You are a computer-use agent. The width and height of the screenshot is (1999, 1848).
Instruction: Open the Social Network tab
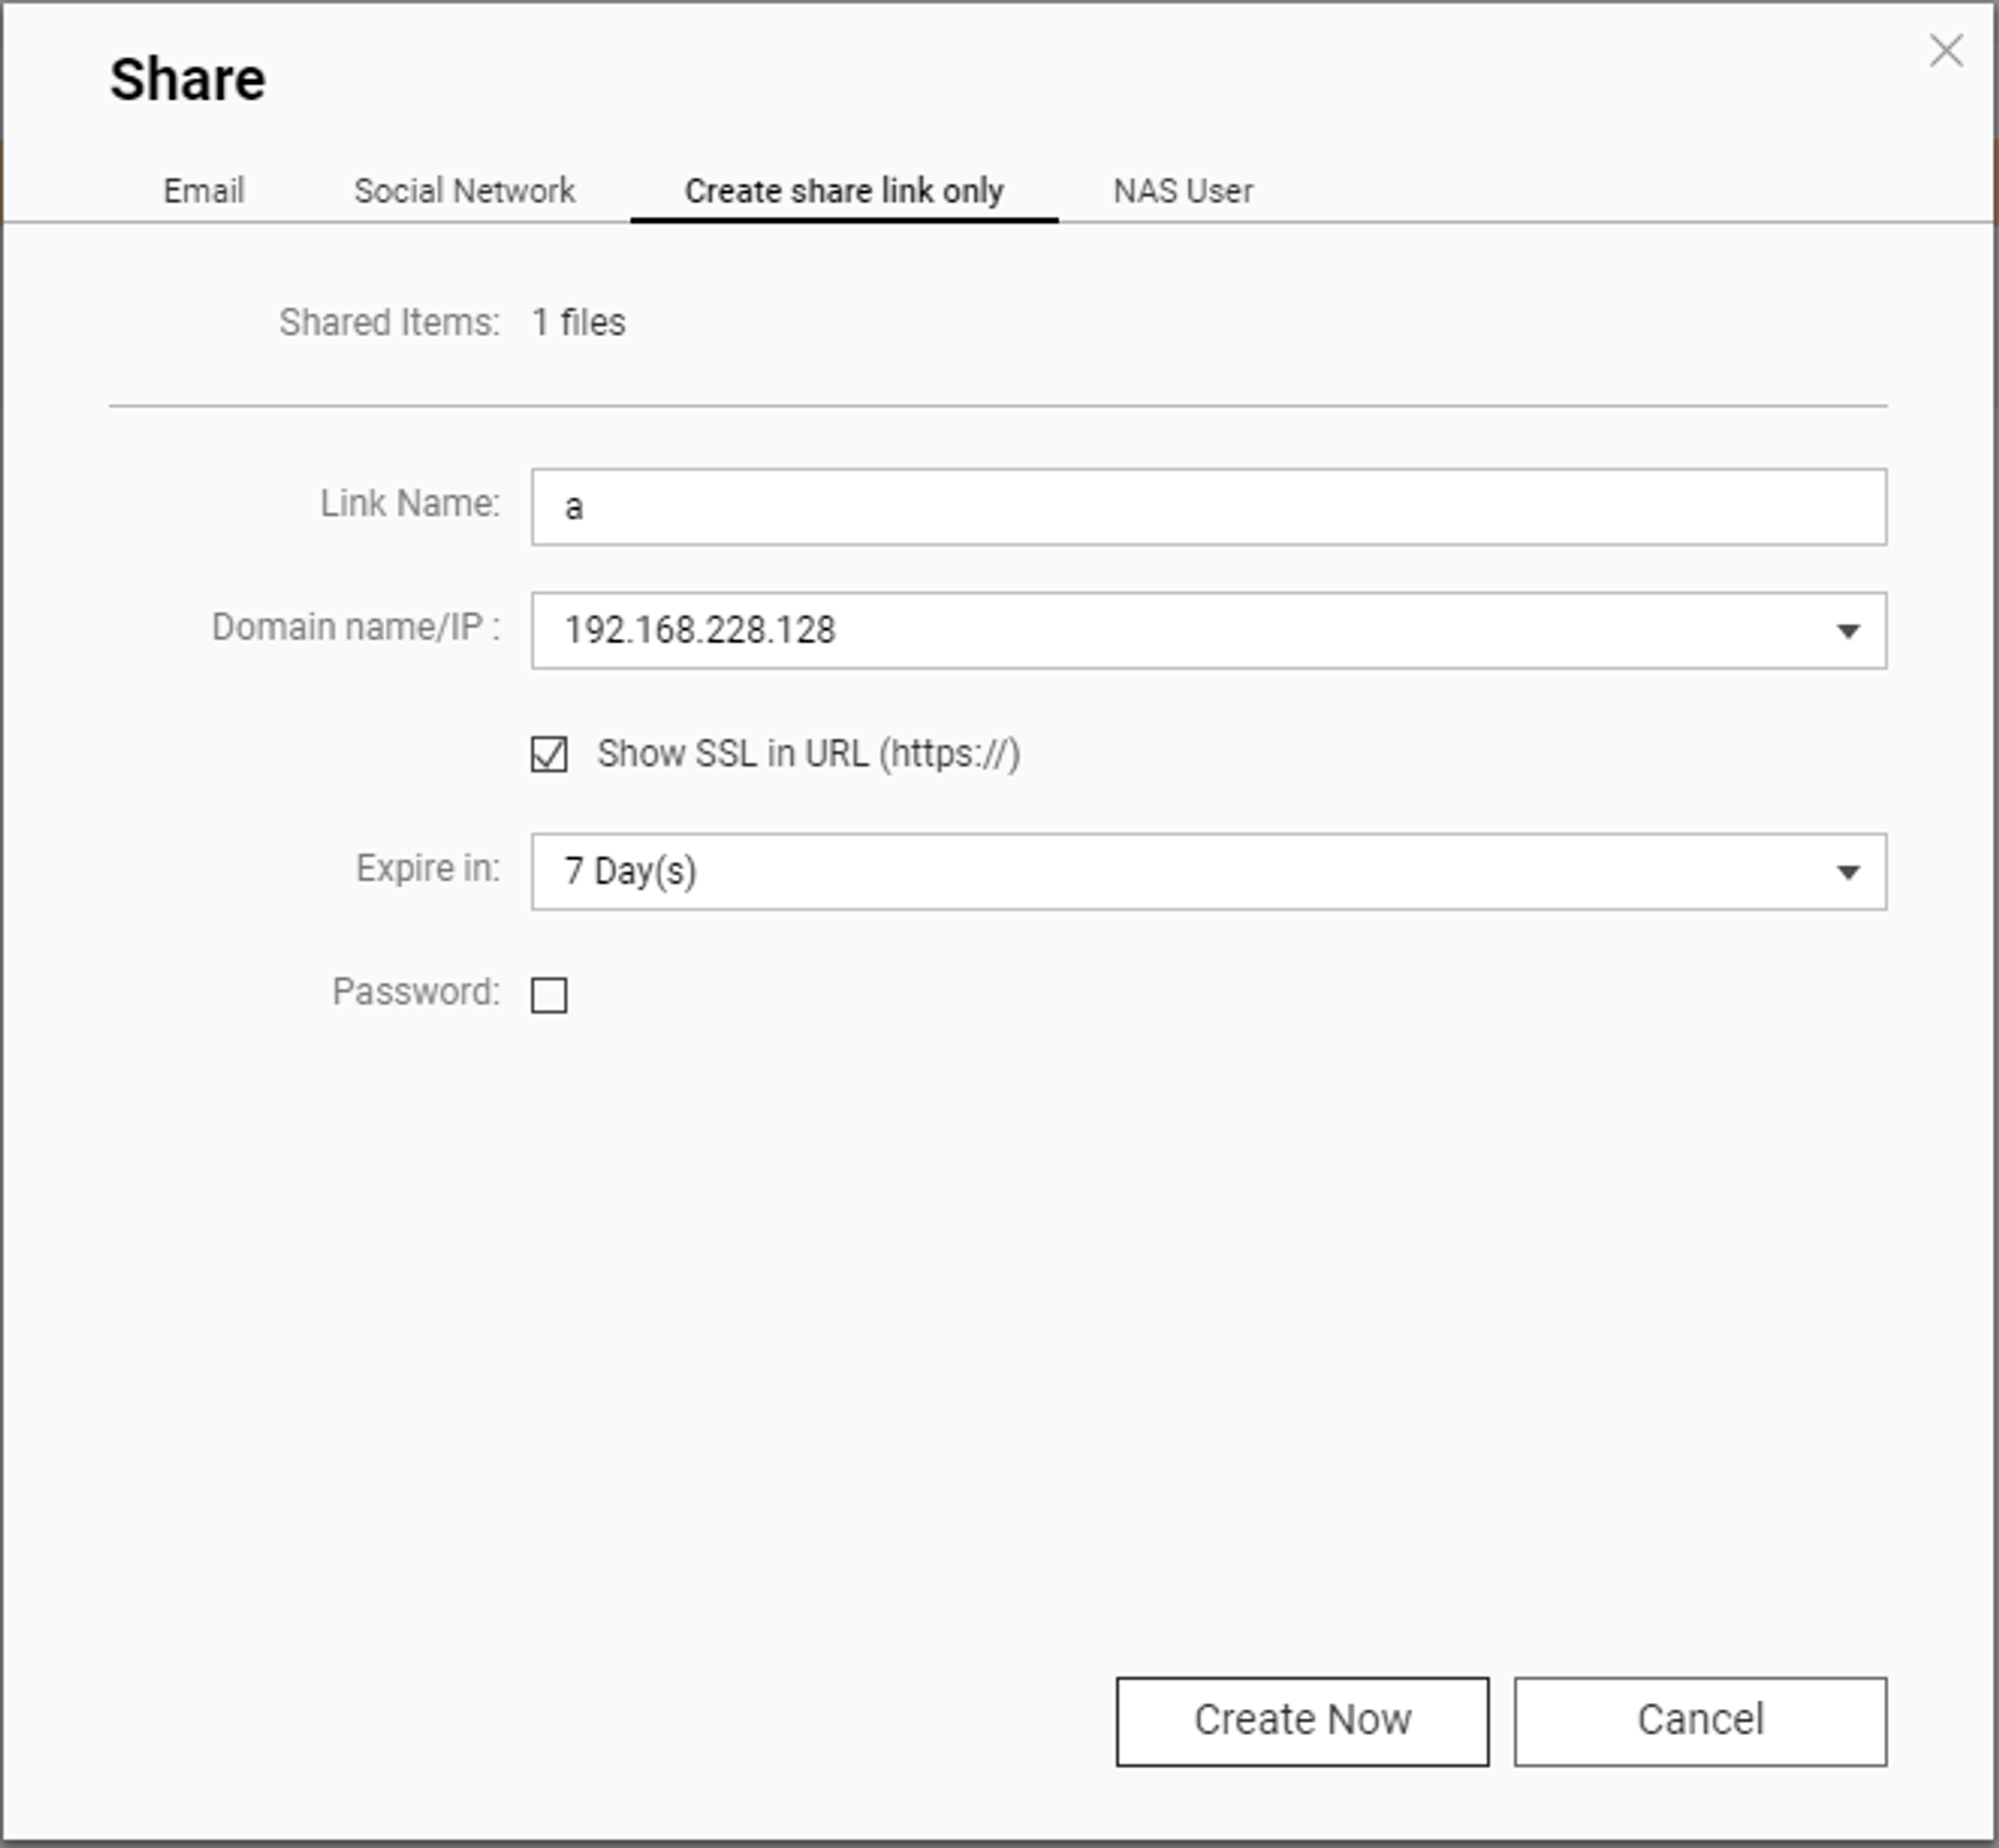pos(464,190)
